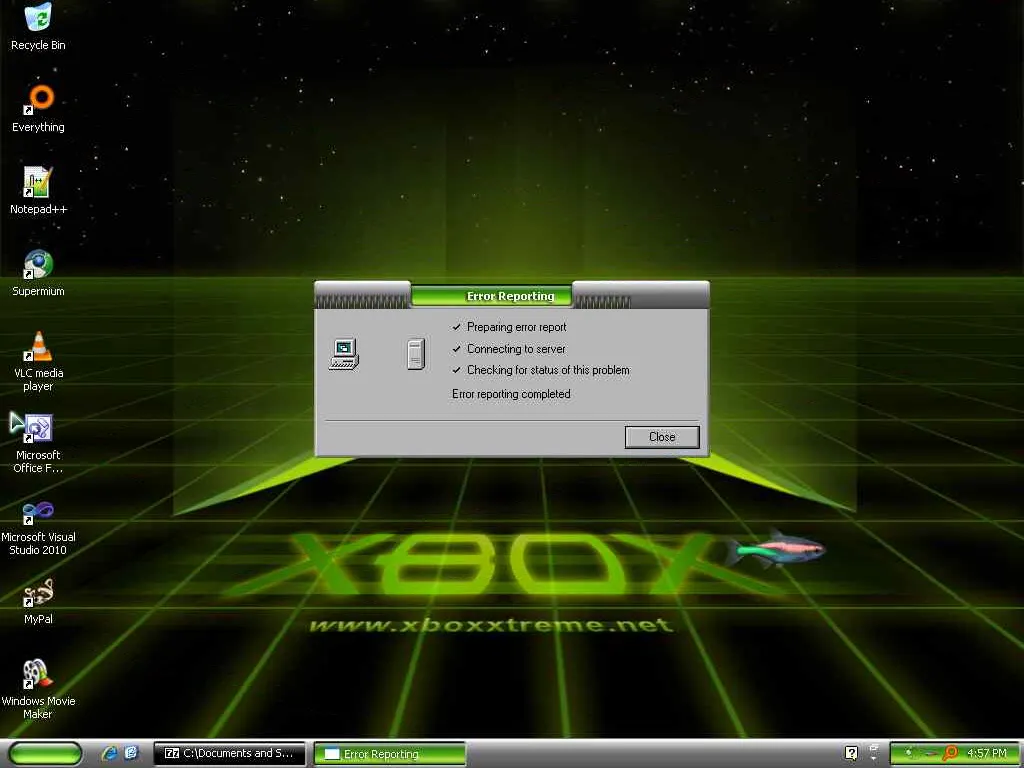Select the Windows Movie Maker shortcut

(38, 689)
